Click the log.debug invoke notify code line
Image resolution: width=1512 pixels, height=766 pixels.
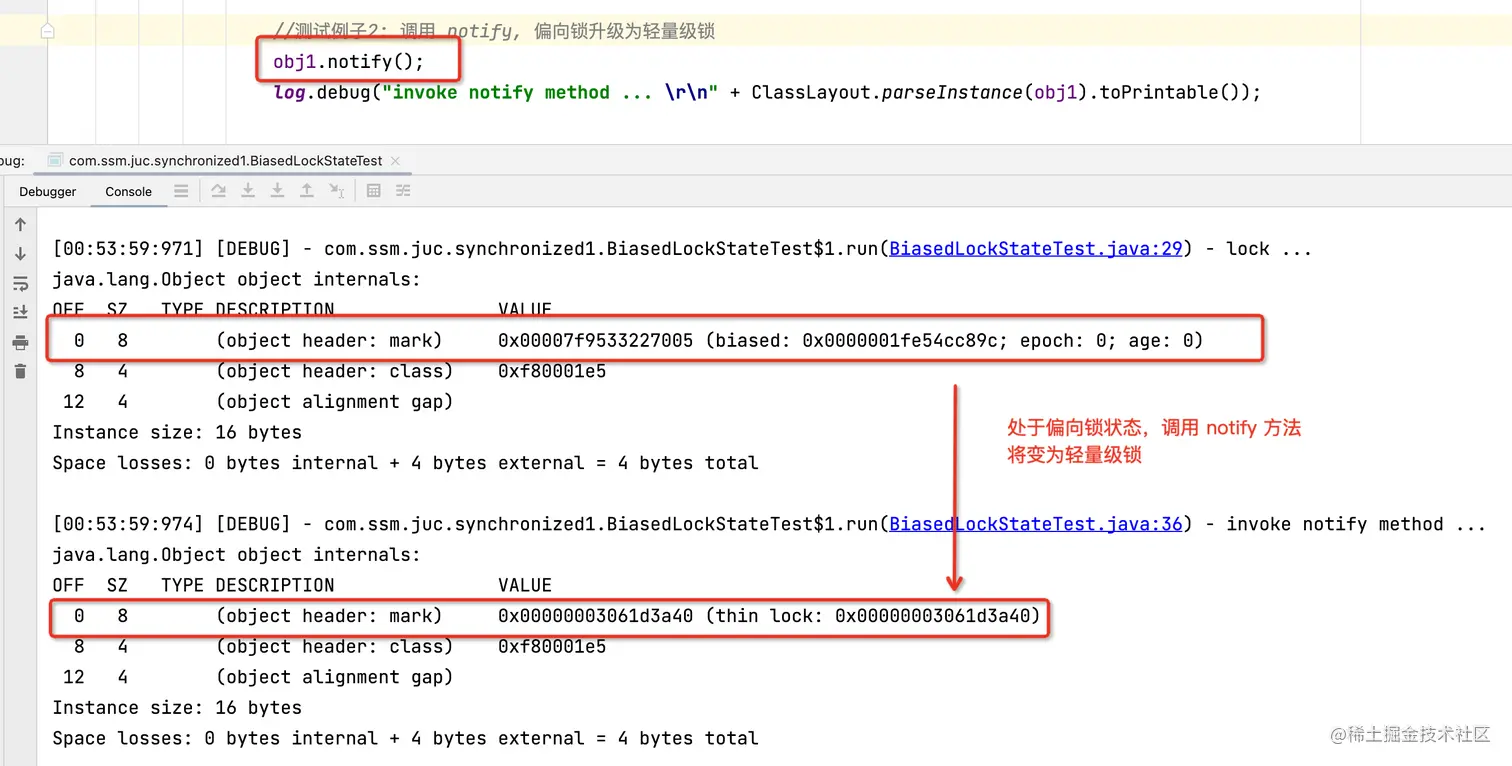pyautogui.click(x=767, y=92)
